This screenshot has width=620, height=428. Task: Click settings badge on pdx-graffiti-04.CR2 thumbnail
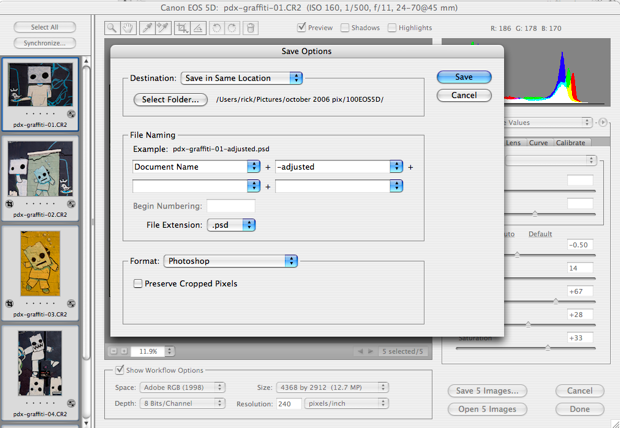(x=71, y=403)
